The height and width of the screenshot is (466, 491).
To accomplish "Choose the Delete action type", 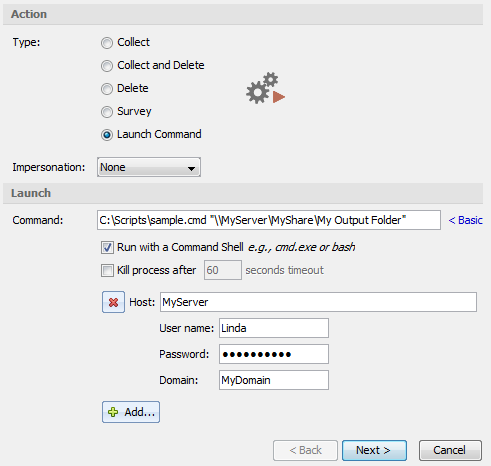I will tap(107, 89).
